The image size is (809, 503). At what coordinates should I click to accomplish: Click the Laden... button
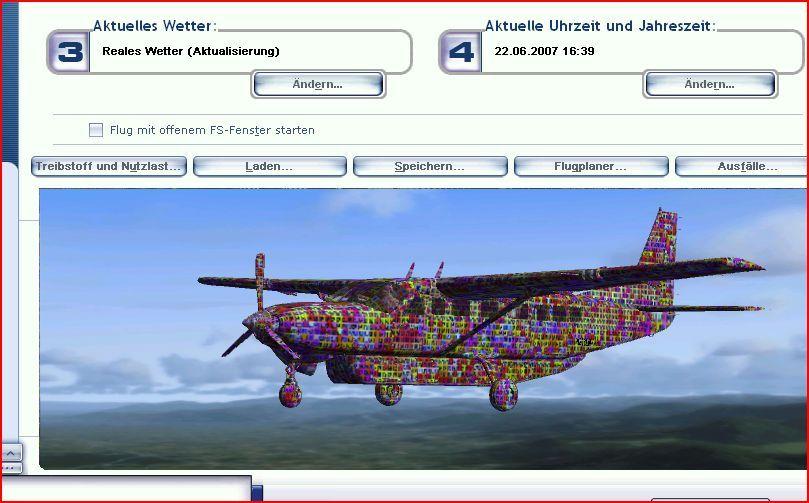point(269,166)
